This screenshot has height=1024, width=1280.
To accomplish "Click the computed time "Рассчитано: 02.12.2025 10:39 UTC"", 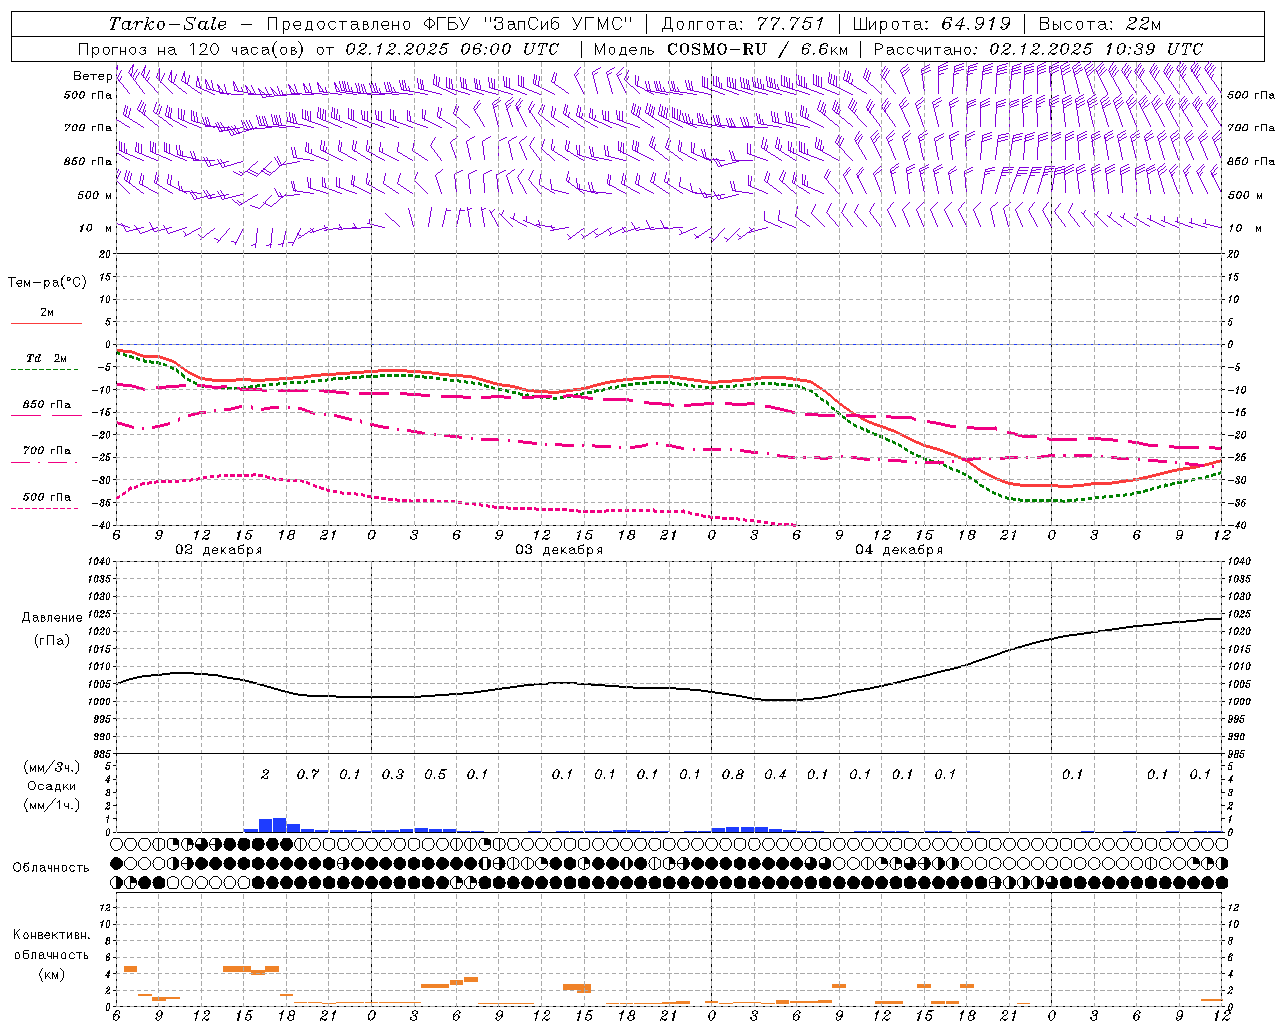I will 1038,49.
